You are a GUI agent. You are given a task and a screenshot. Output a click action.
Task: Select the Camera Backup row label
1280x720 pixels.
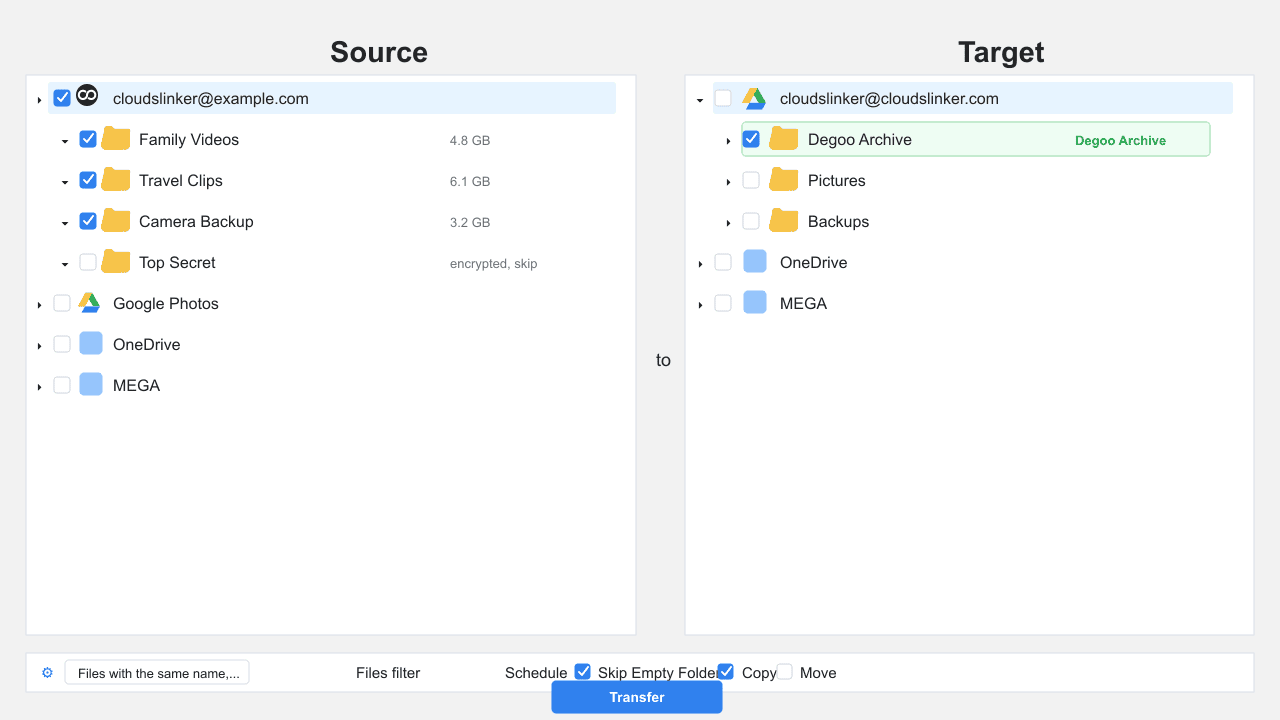point(196,221)
